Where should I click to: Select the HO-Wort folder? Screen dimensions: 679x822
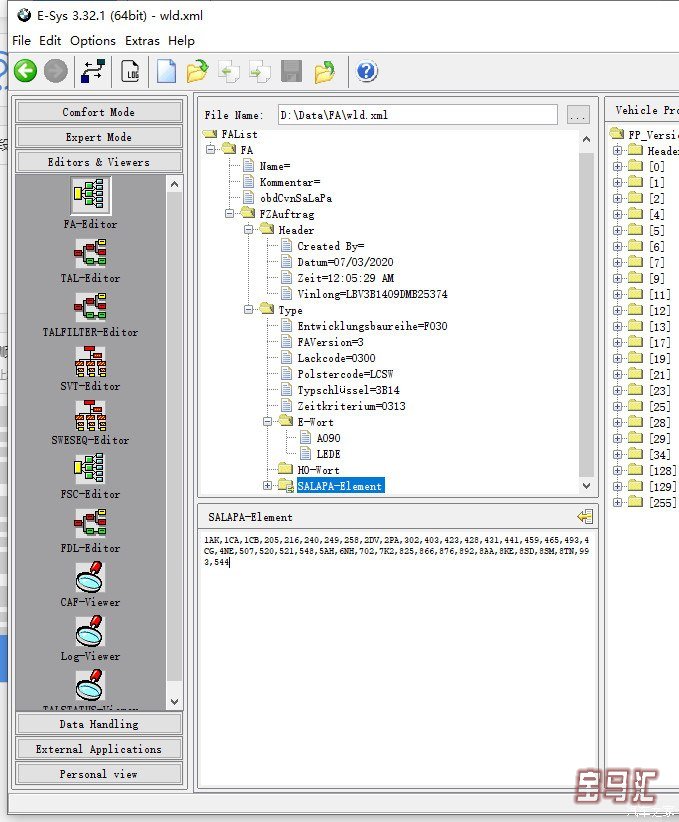pyautogui.click(x=318, y=470)
